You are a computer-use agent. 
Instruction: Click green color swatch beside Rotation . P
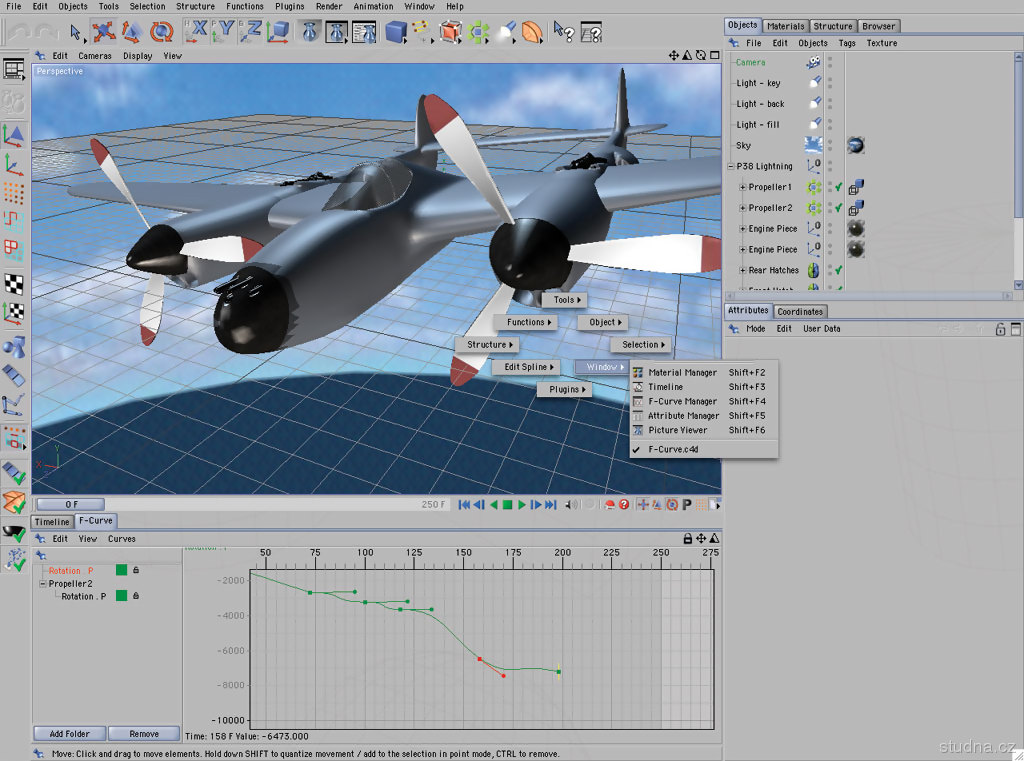tap(121, 596)
